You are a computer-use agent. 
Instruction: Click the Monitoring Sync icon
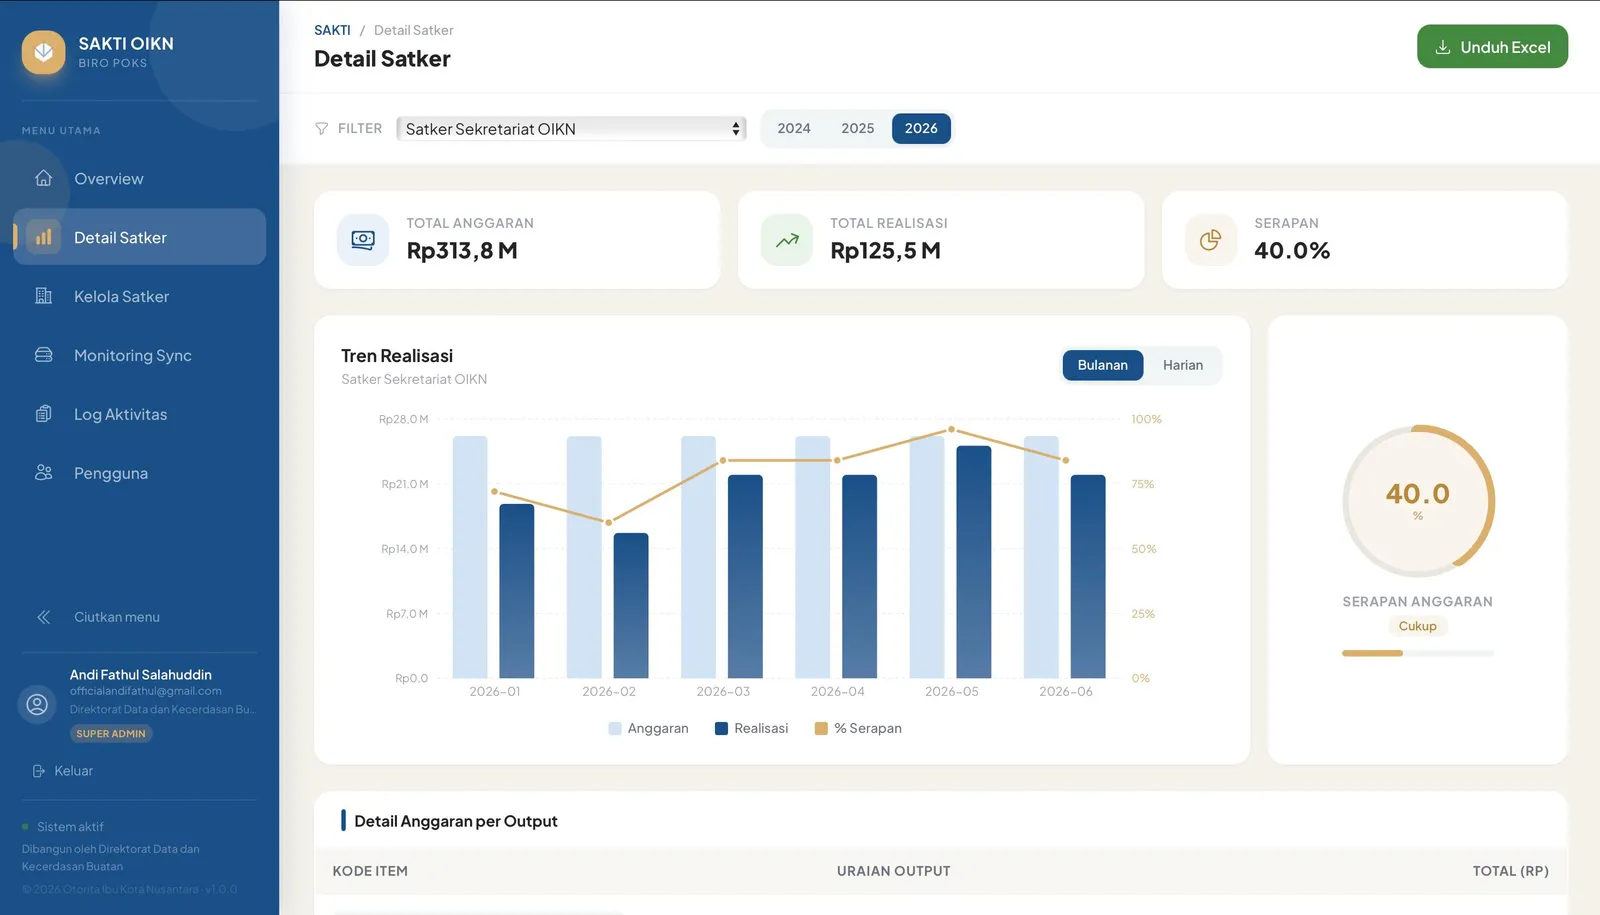coord(43,355)
